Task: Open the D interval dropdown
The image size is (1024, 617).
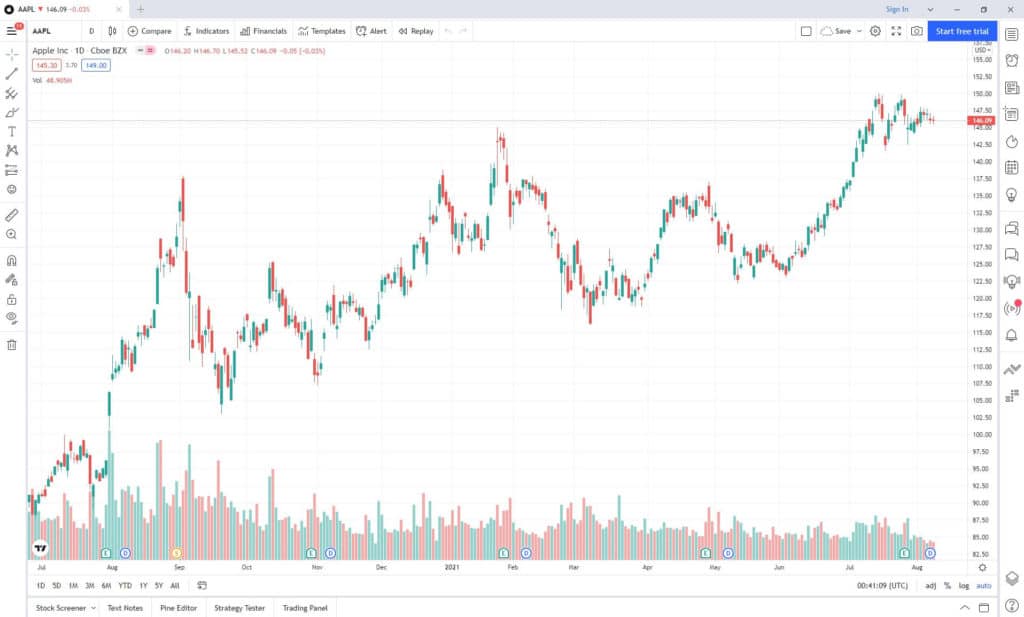Action: click(x=91, y=31)
